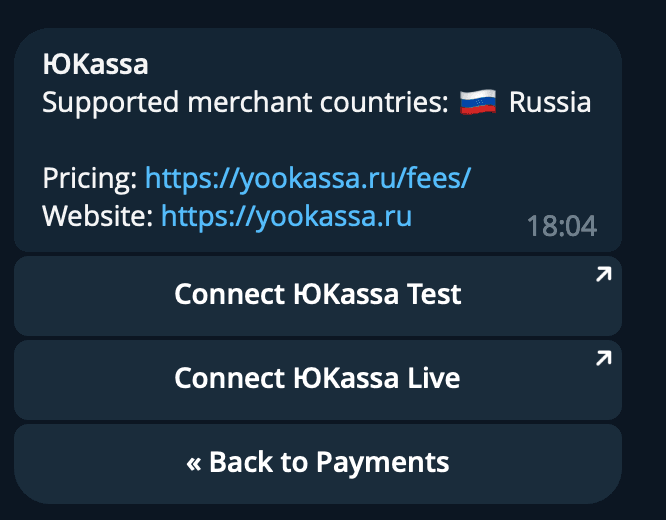666x520 pixels.
Task: Visit the https://yookassa.ru website link
Action: point(286,216)
